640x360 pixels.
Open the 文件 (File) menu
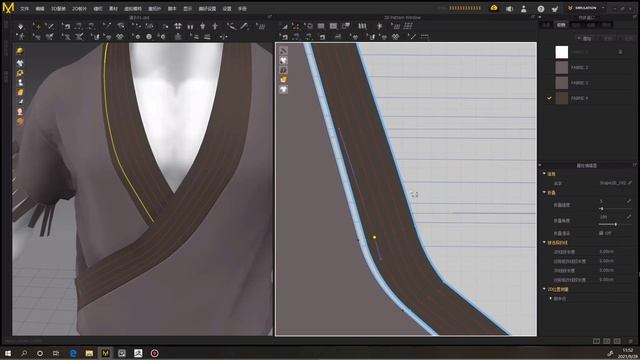[x=24, y=9]
